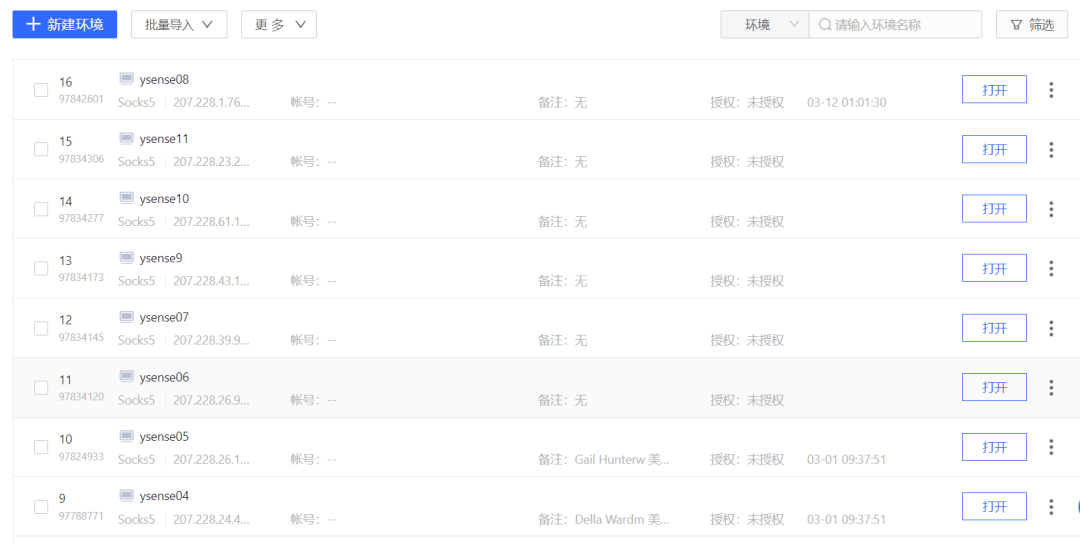Open three-dot menu for ysense07
Image resolution: width=1080 pixels, height=544 pixels.
[1051, 328]
